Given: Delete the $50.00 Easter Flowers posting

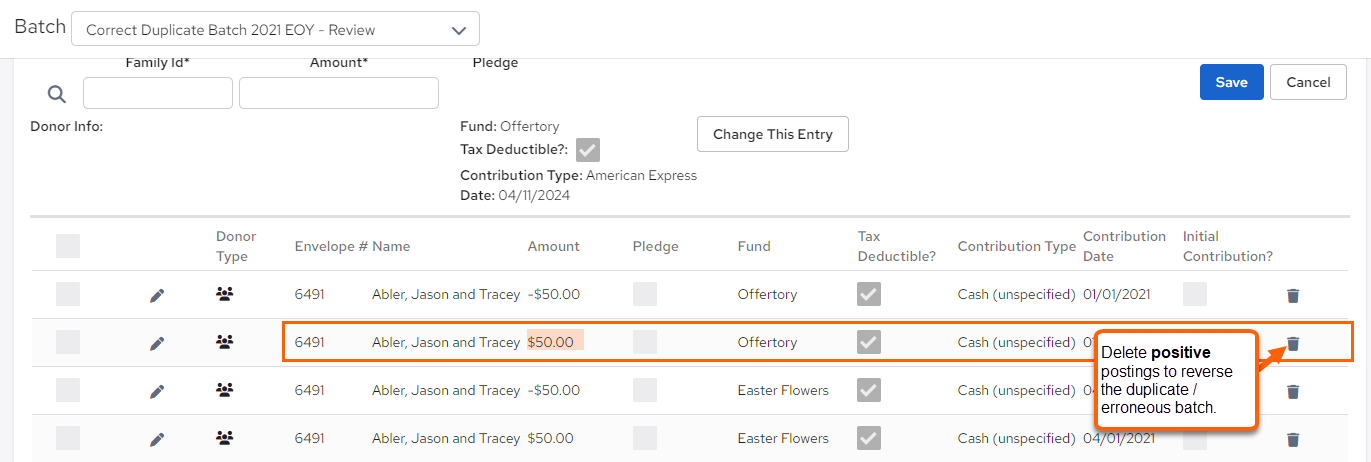Looking at the screenshot, I should click(x=1293, y=439).
